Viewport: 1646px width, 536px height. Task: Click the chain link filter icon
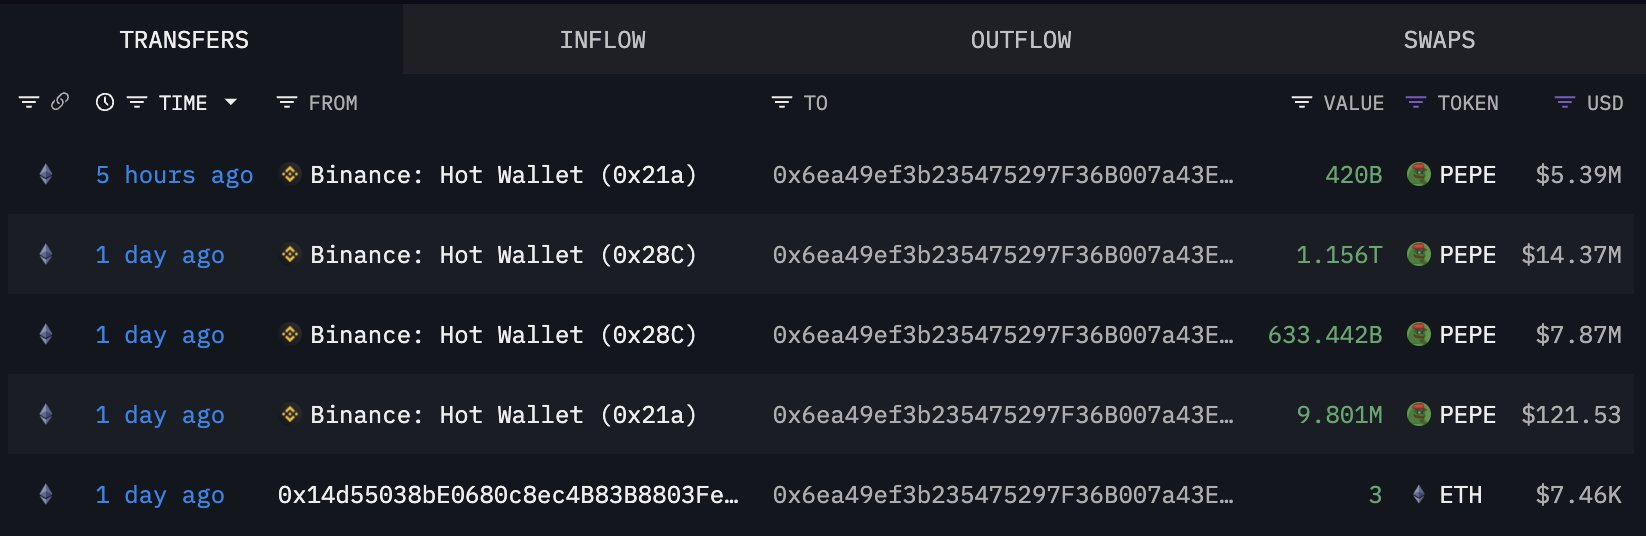point(60,102)
